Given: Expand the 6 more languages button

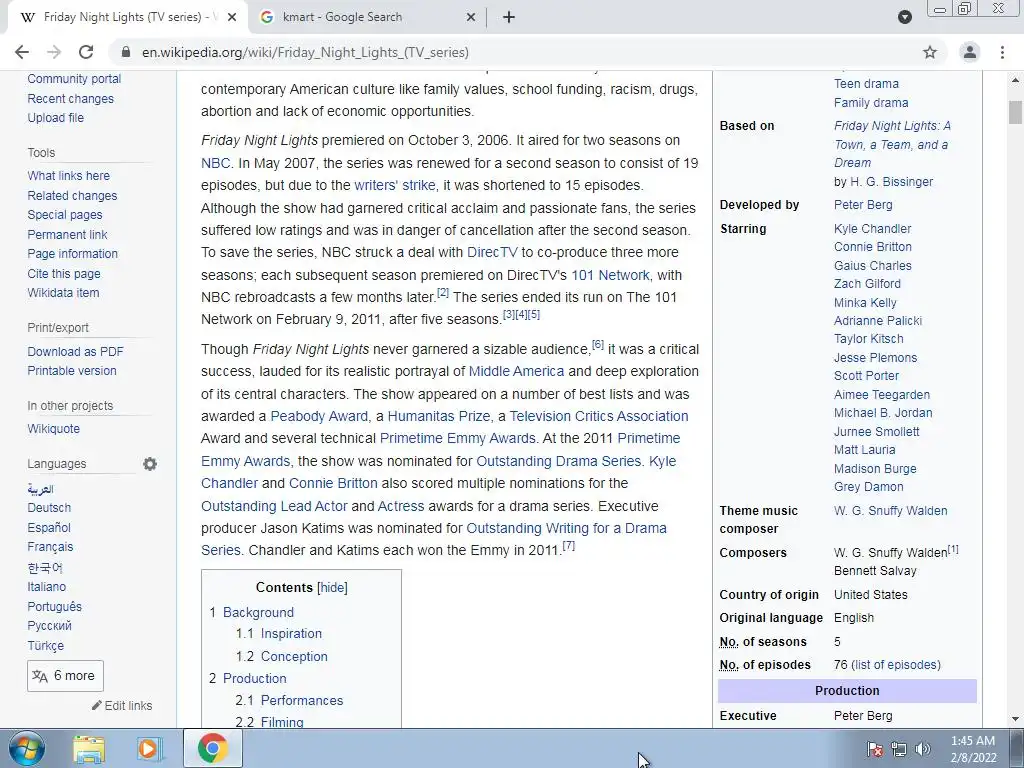Looking at the screenshot, I should tap(65, 676).
